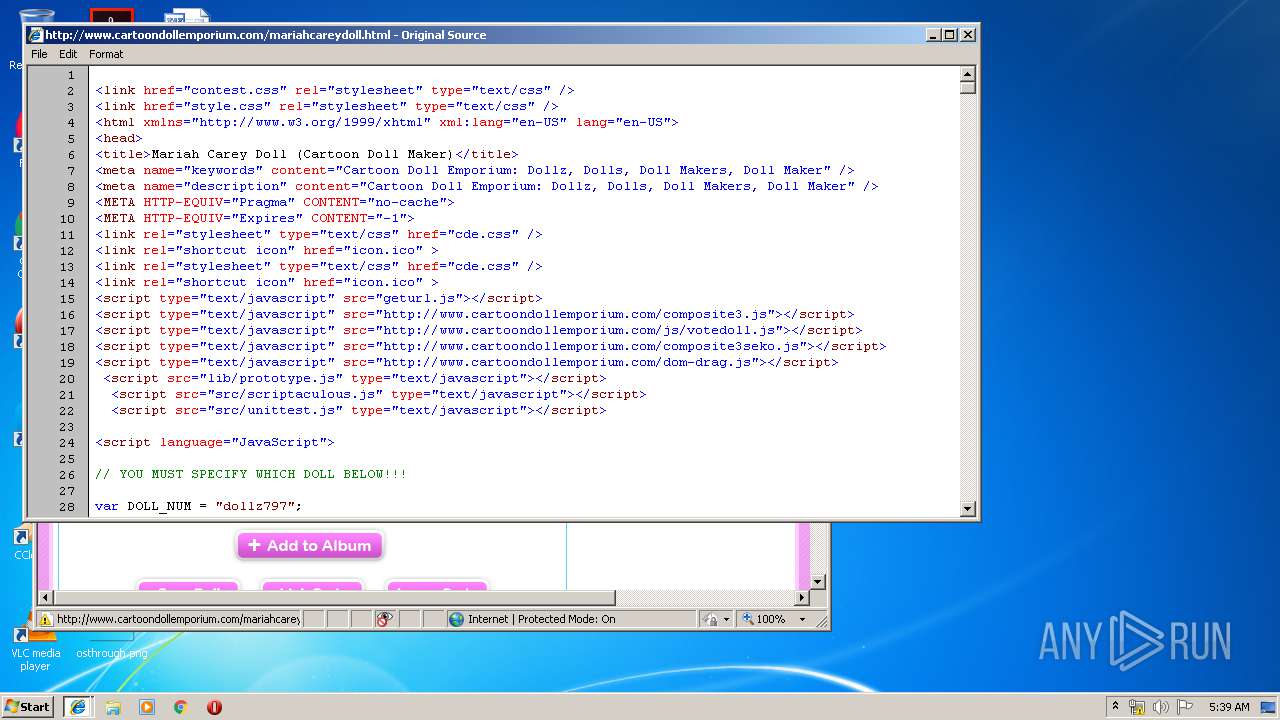1280x720 pixels.
Task: Click the title tag text on line 6
Action: point(307,154)
